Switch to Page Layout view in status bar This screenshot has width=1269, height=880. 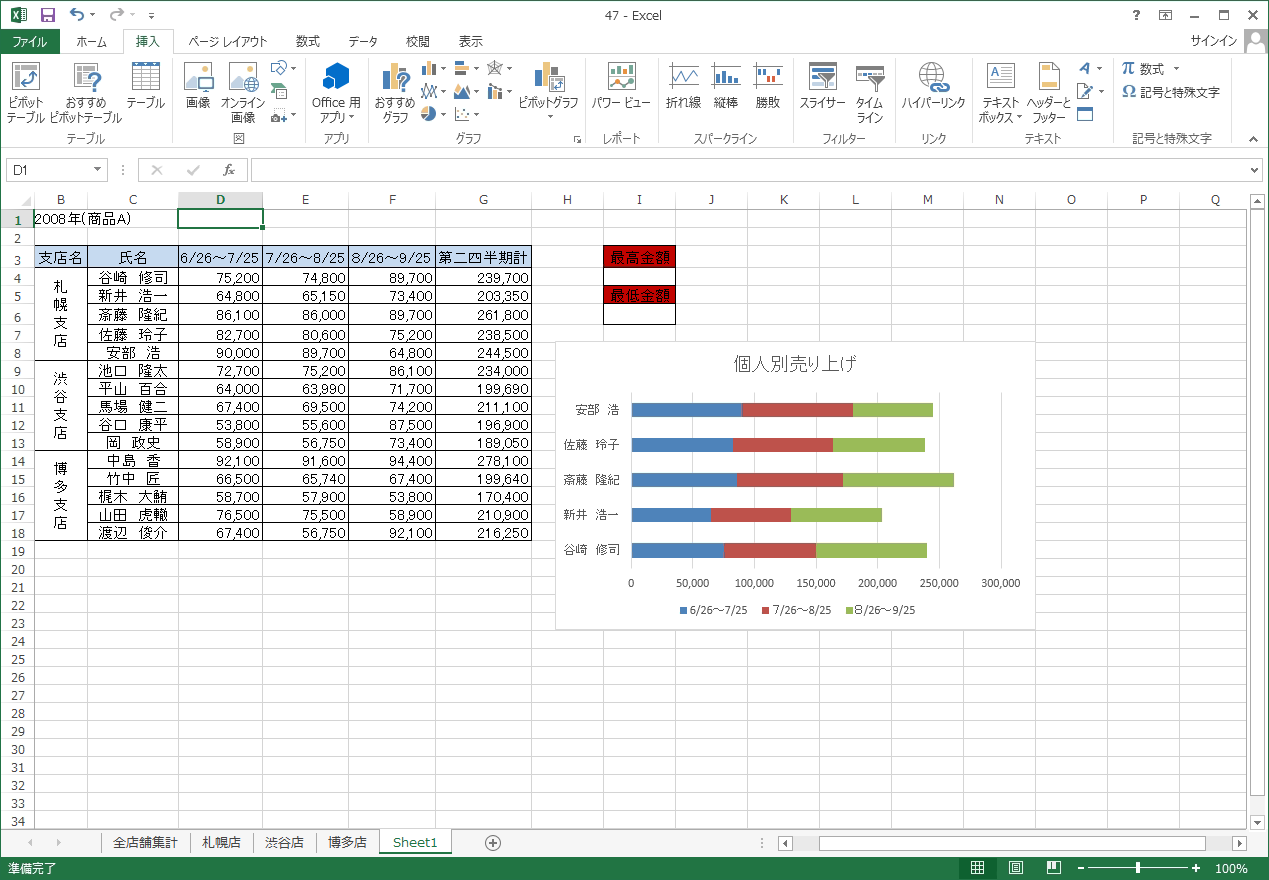pos(1015,868)
